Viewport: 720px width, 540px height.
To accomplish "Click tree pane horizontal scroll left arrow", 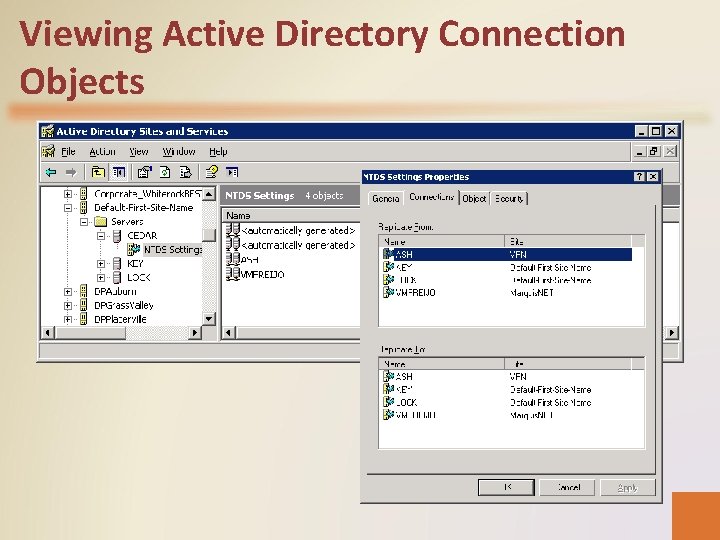I will tap(48, 332).
